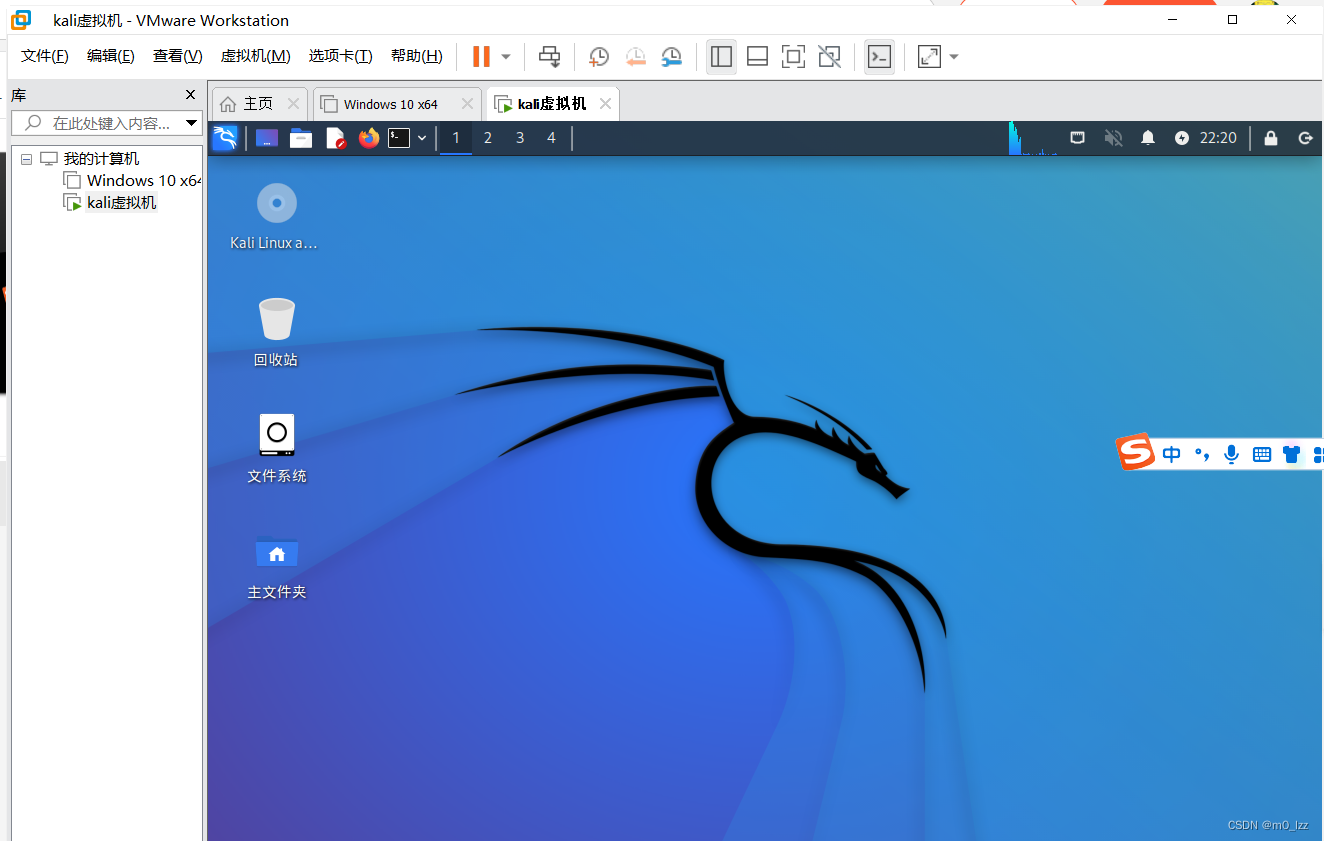Toggle Sogou punctuation mode button
Image resolution: width=1324 pixels, height=841 pixels.
(1203, 455)
